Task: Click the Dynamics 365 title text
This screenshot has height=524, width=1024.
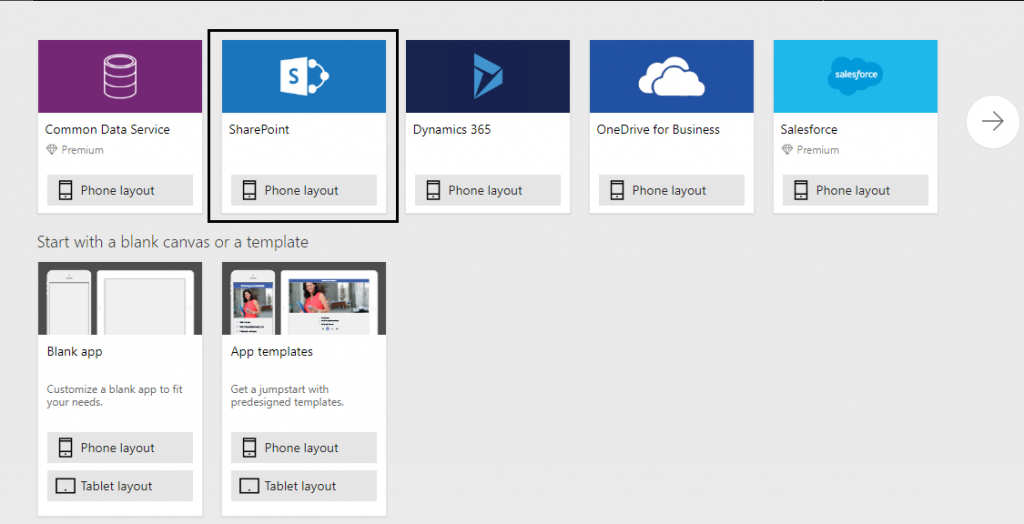Action: click(x=452, y=129)
